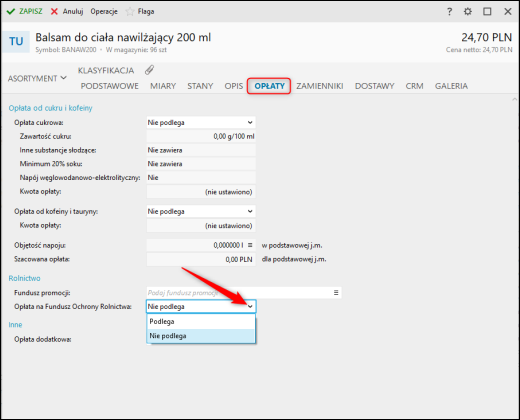Click the green ZAPISZ checkmark
This screenshot has width=520, height=420.
11,12
